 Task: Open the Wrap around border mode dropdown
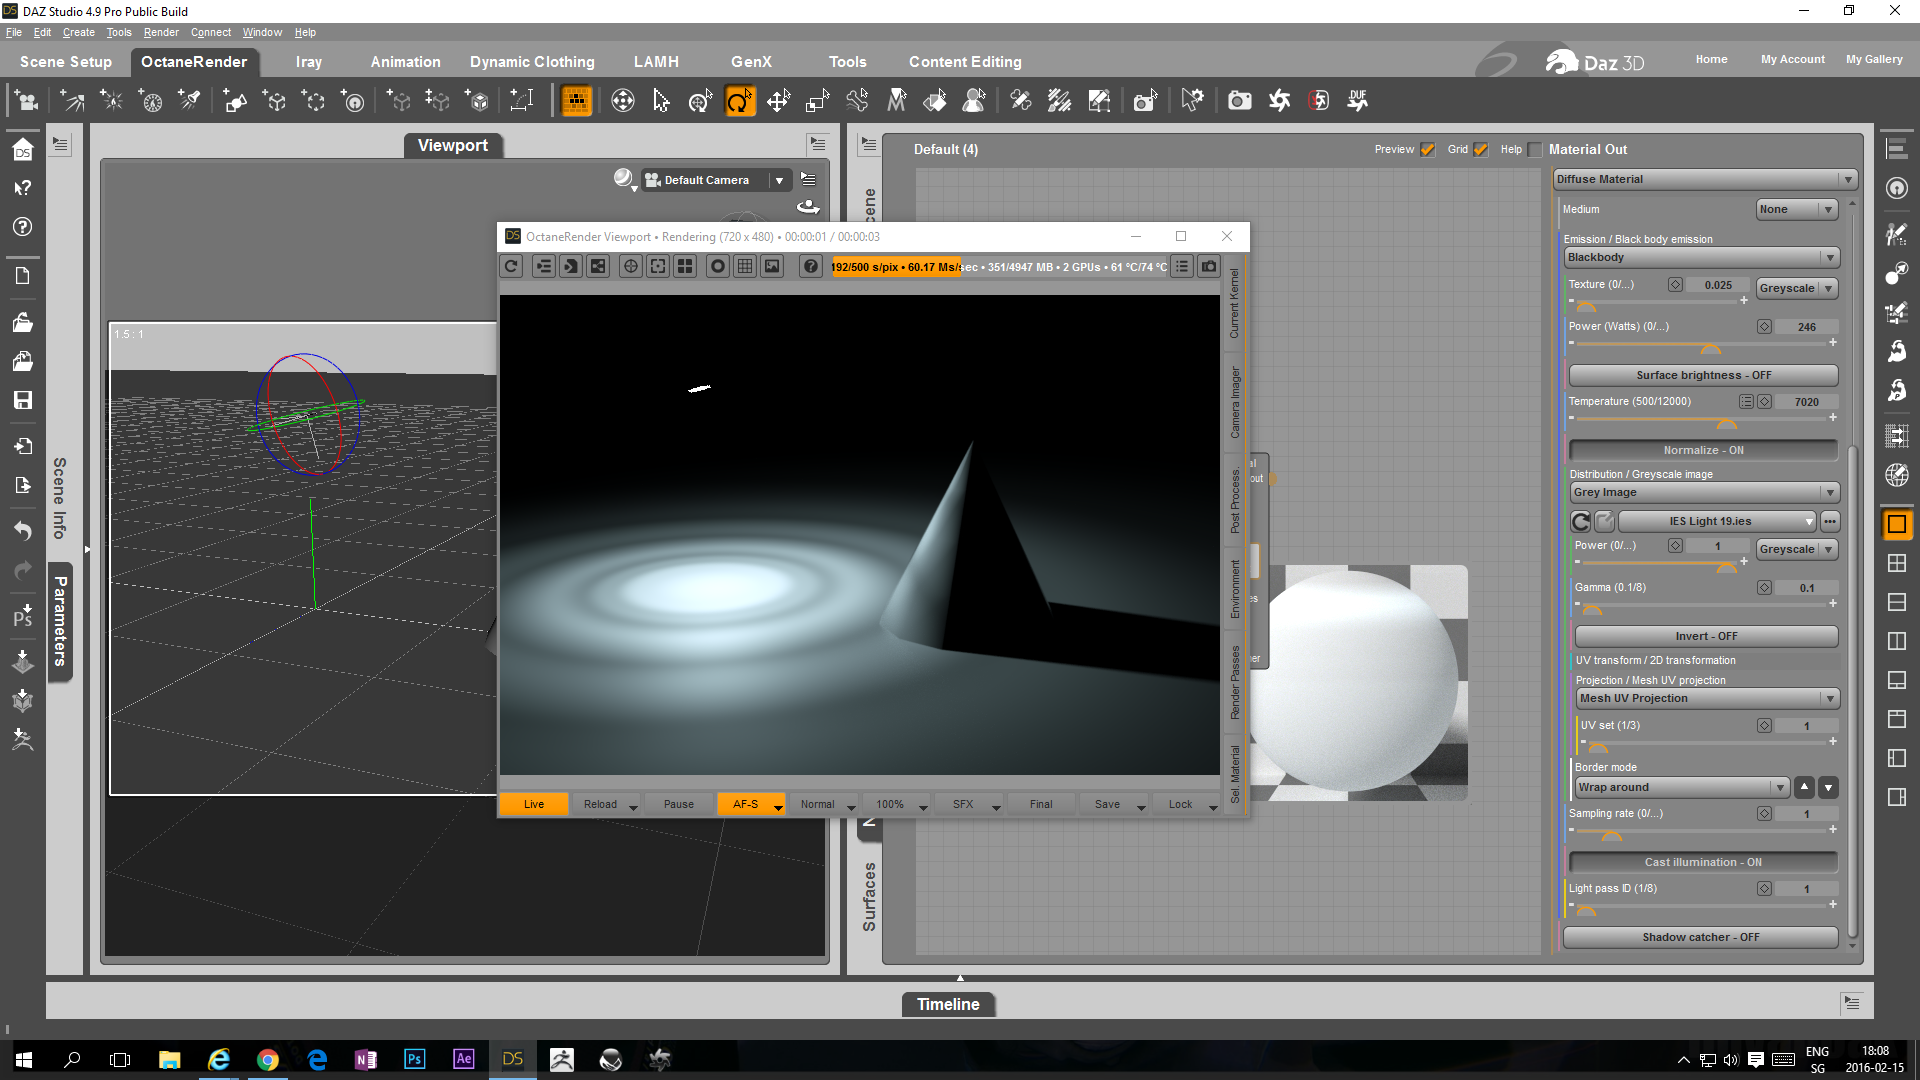1681,788
